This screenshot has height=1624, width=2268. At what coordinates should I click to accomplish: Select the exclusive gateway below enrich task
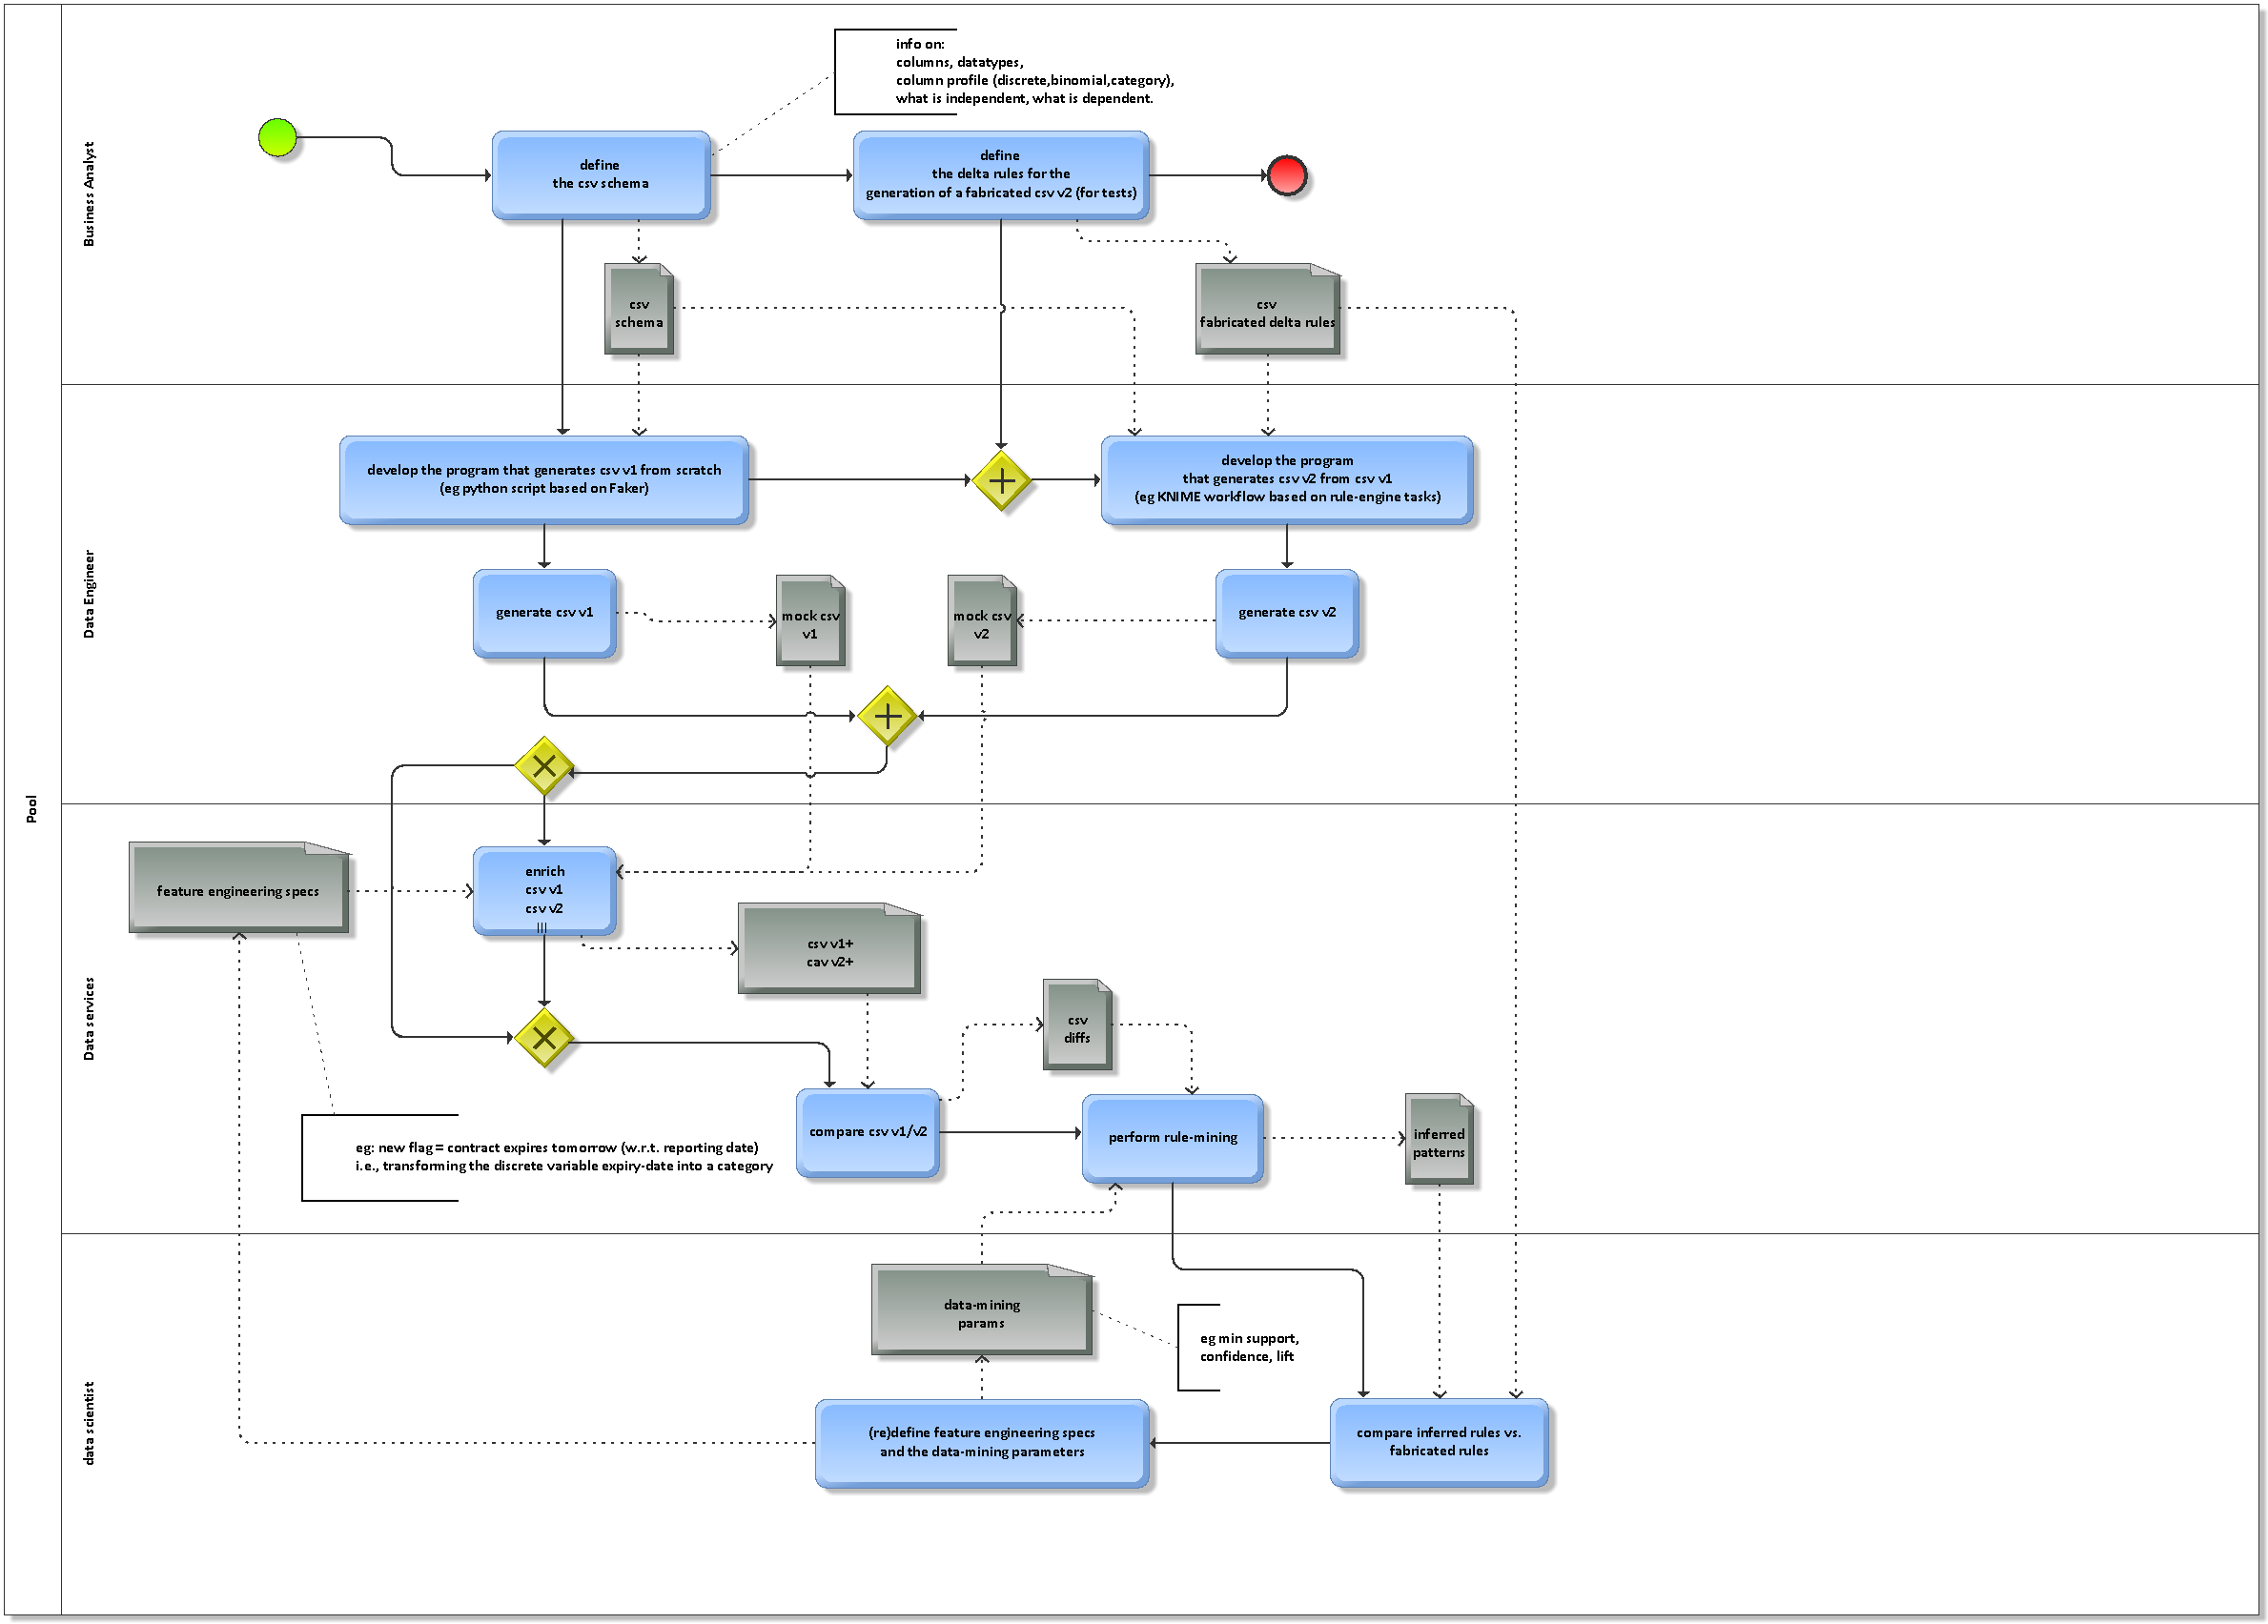[544, 1038]
